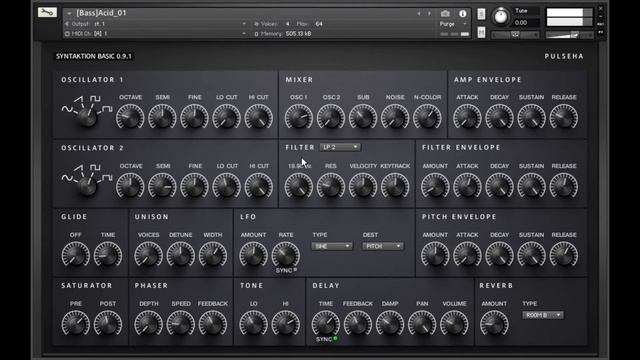Image resolution: width=640 pixels, height=360 pixels.
Task: Click the Max voices 64 field
Action: point(319,24)
